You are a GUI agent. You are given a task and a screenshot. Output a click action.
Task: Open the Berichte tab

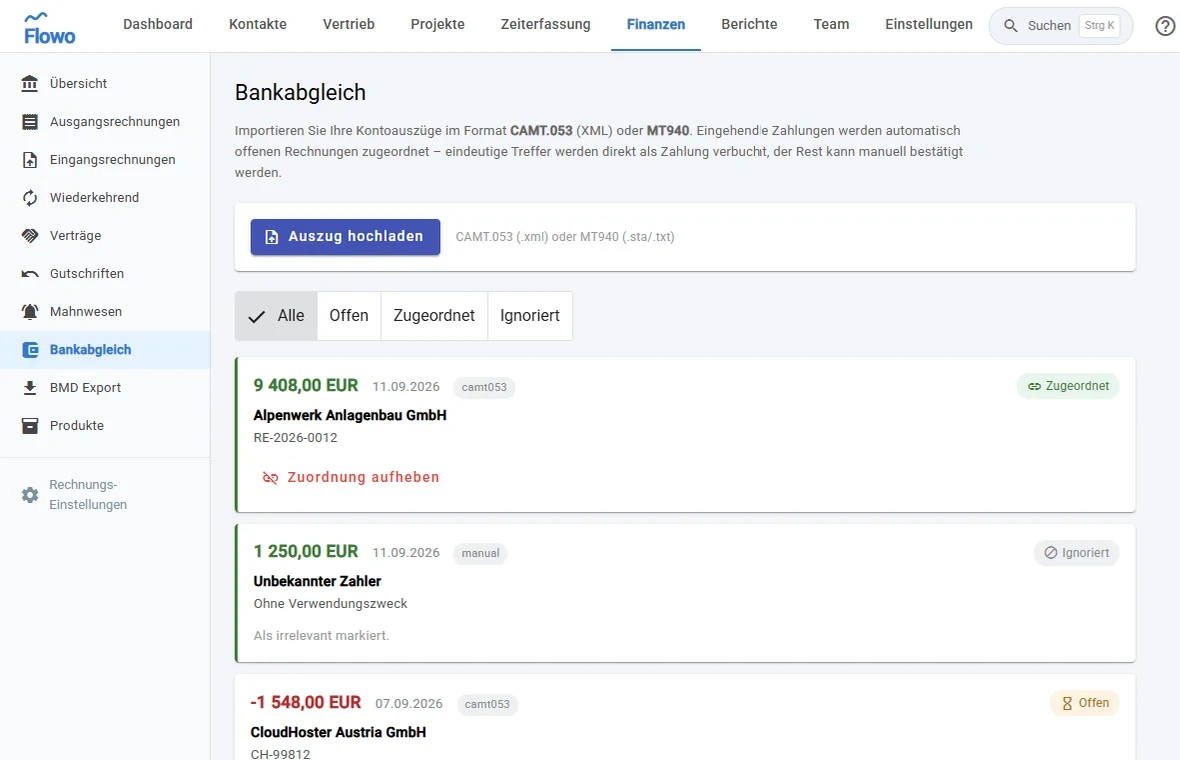pyautogui.click(x=749, y=25)
